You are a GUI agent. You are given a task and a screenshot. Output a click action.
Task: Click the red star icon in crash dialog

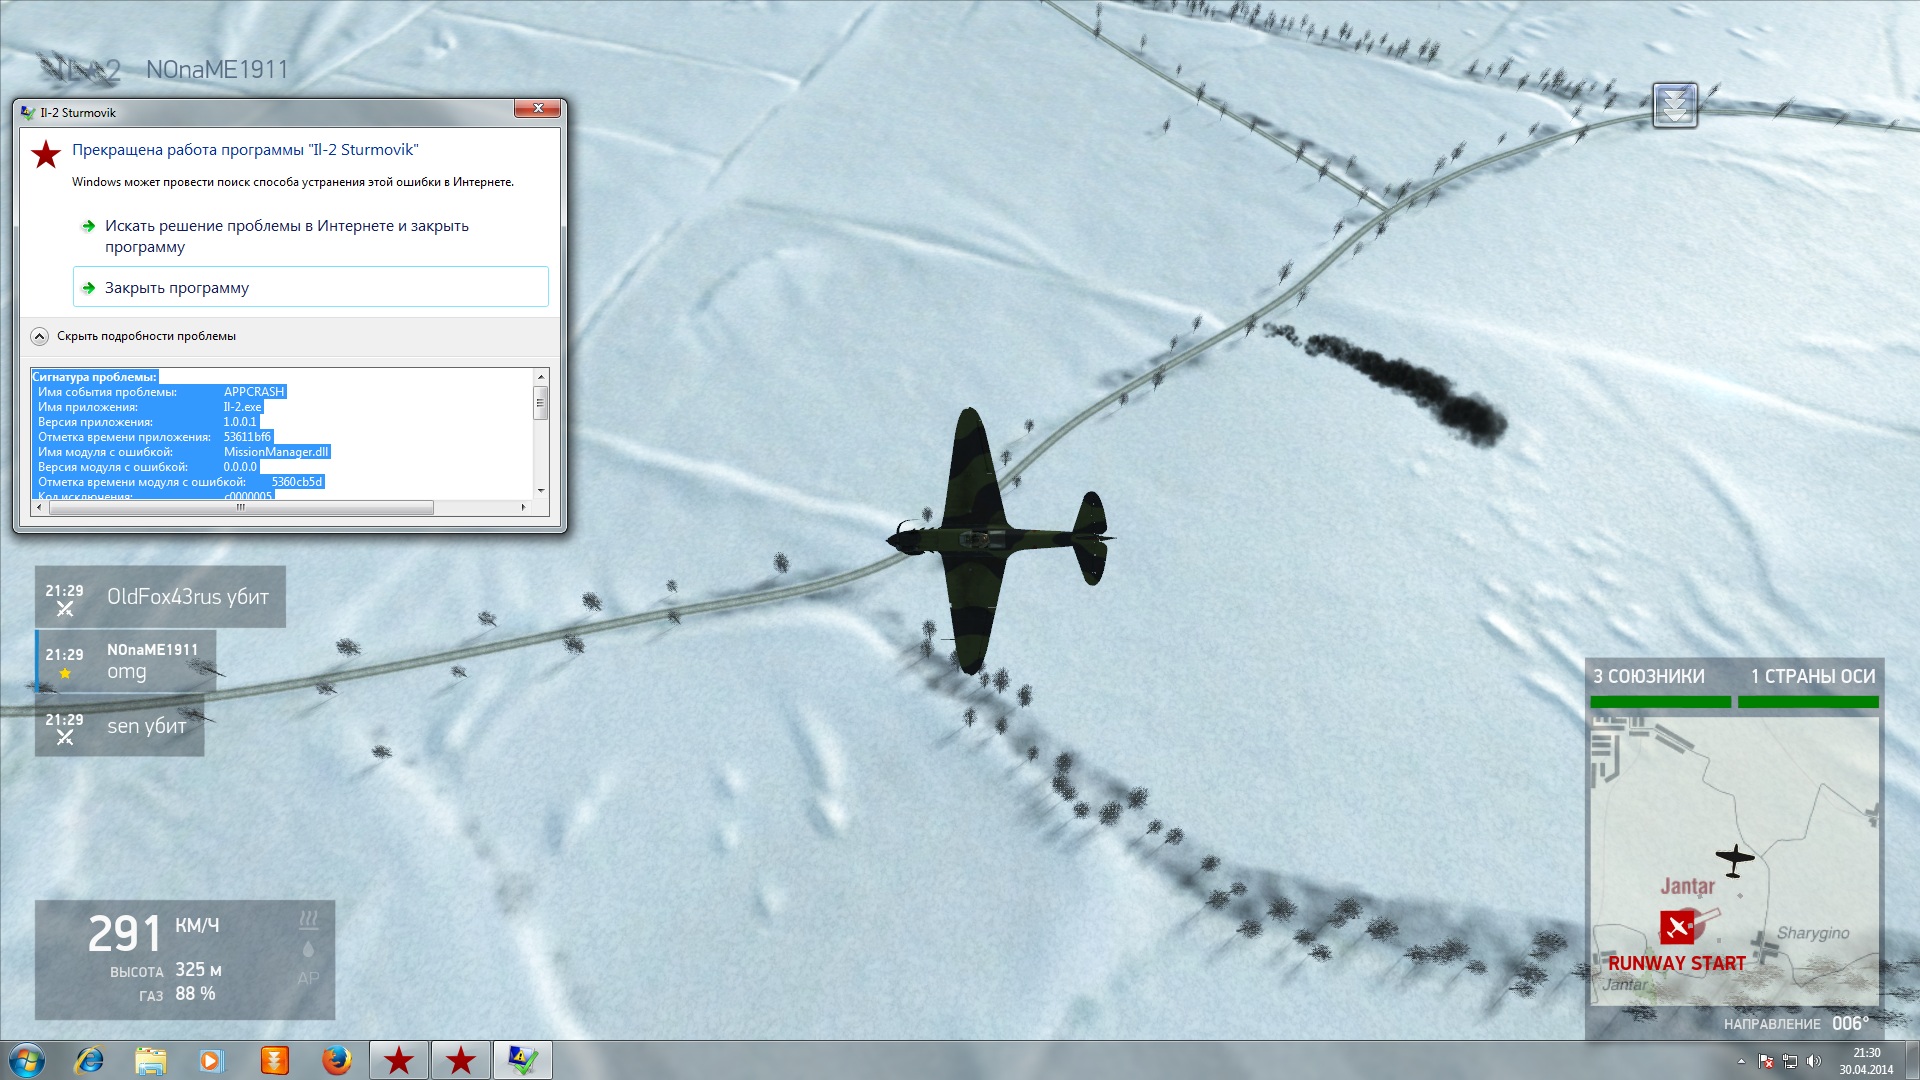(45, 154)
